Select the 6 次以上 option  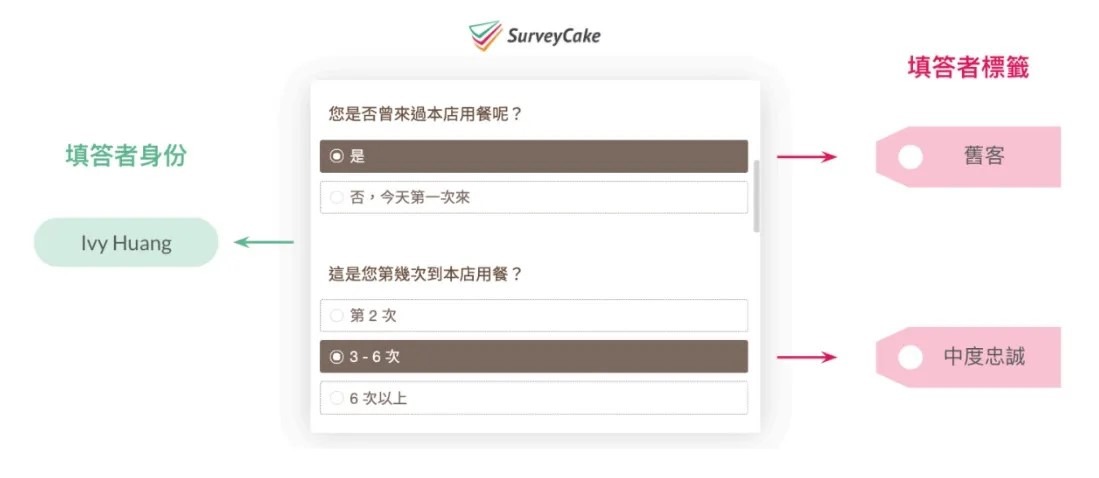click(x=534, y=398)
